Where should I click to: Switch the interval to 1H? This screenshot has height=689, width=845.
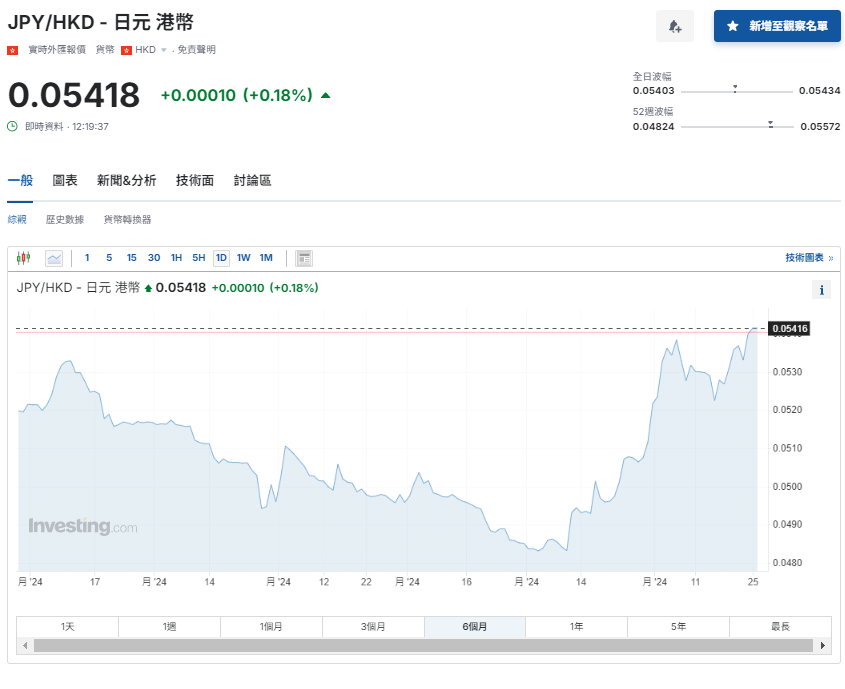(x=176, y=258)
